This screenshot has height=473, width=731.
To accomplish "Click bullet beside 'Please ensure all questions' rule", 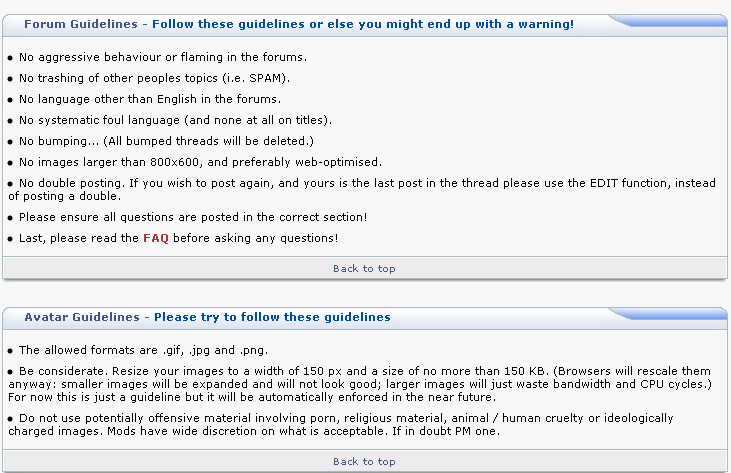I will (10, 217).
